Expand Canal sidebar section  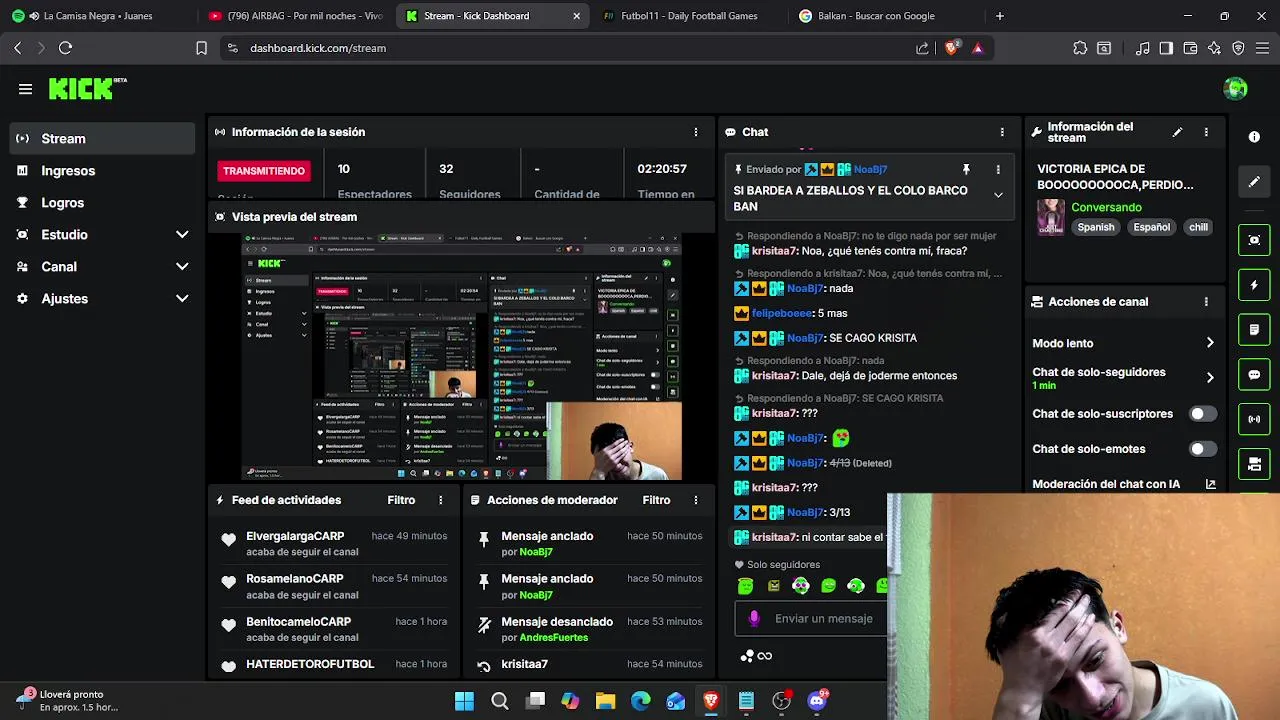click(182, 267)
